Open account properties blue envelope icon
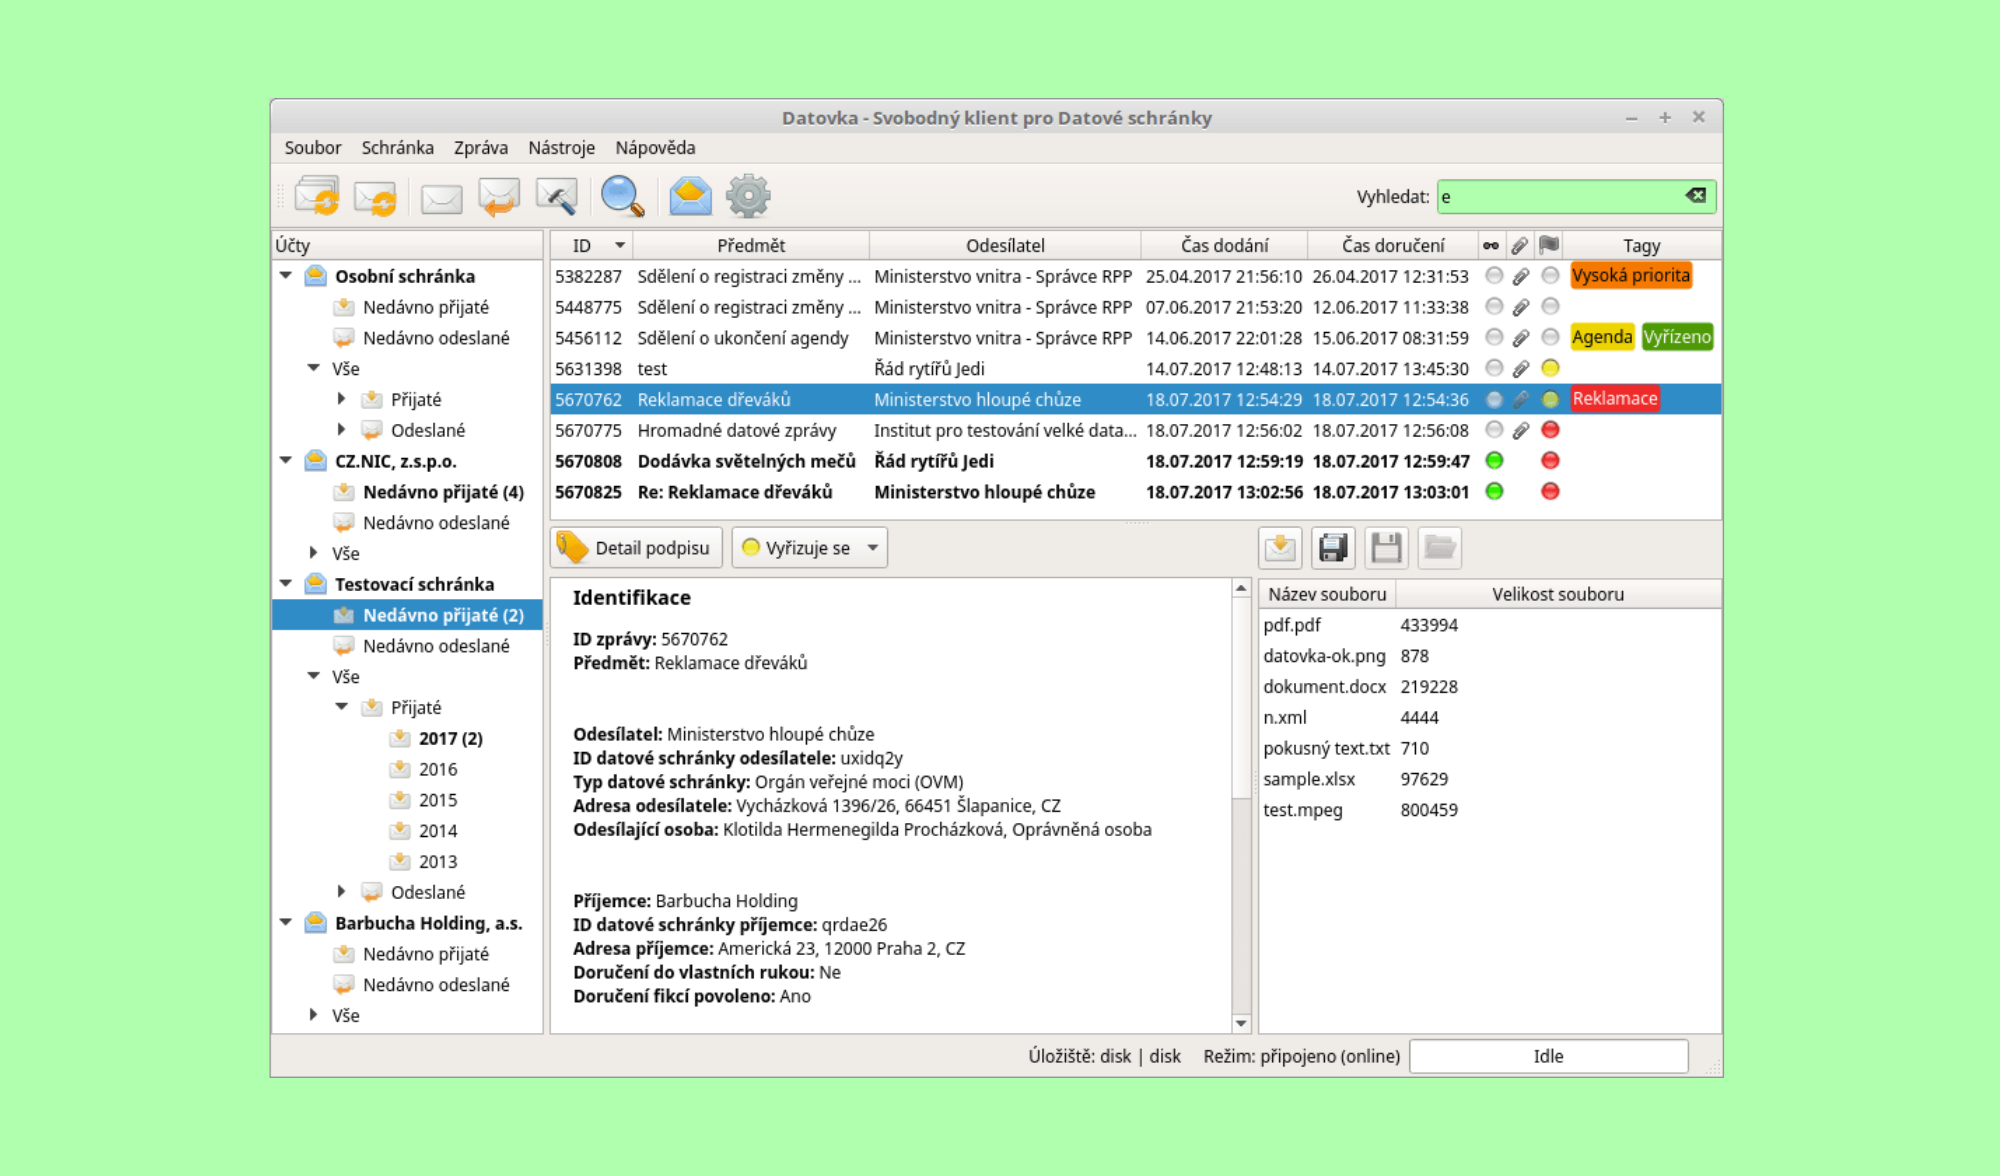 point(690,196)
